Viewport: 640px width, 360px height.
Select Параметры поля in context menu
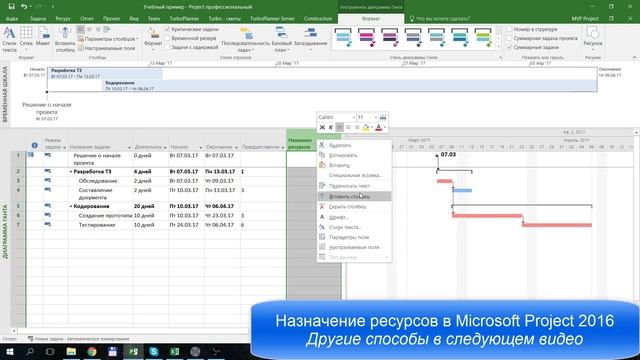[x=353, y=237]
